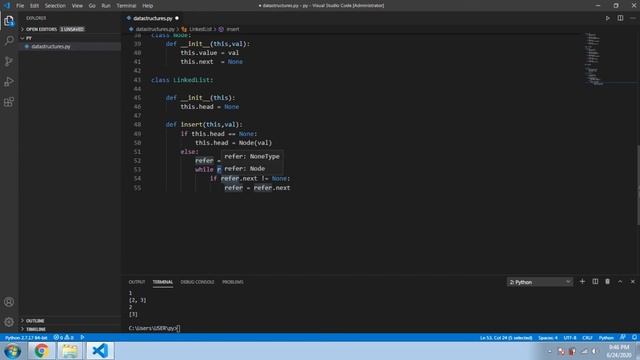Open the Run menu
The width and height of the screenshot is (640, 360).
click(x=106, y=6)
